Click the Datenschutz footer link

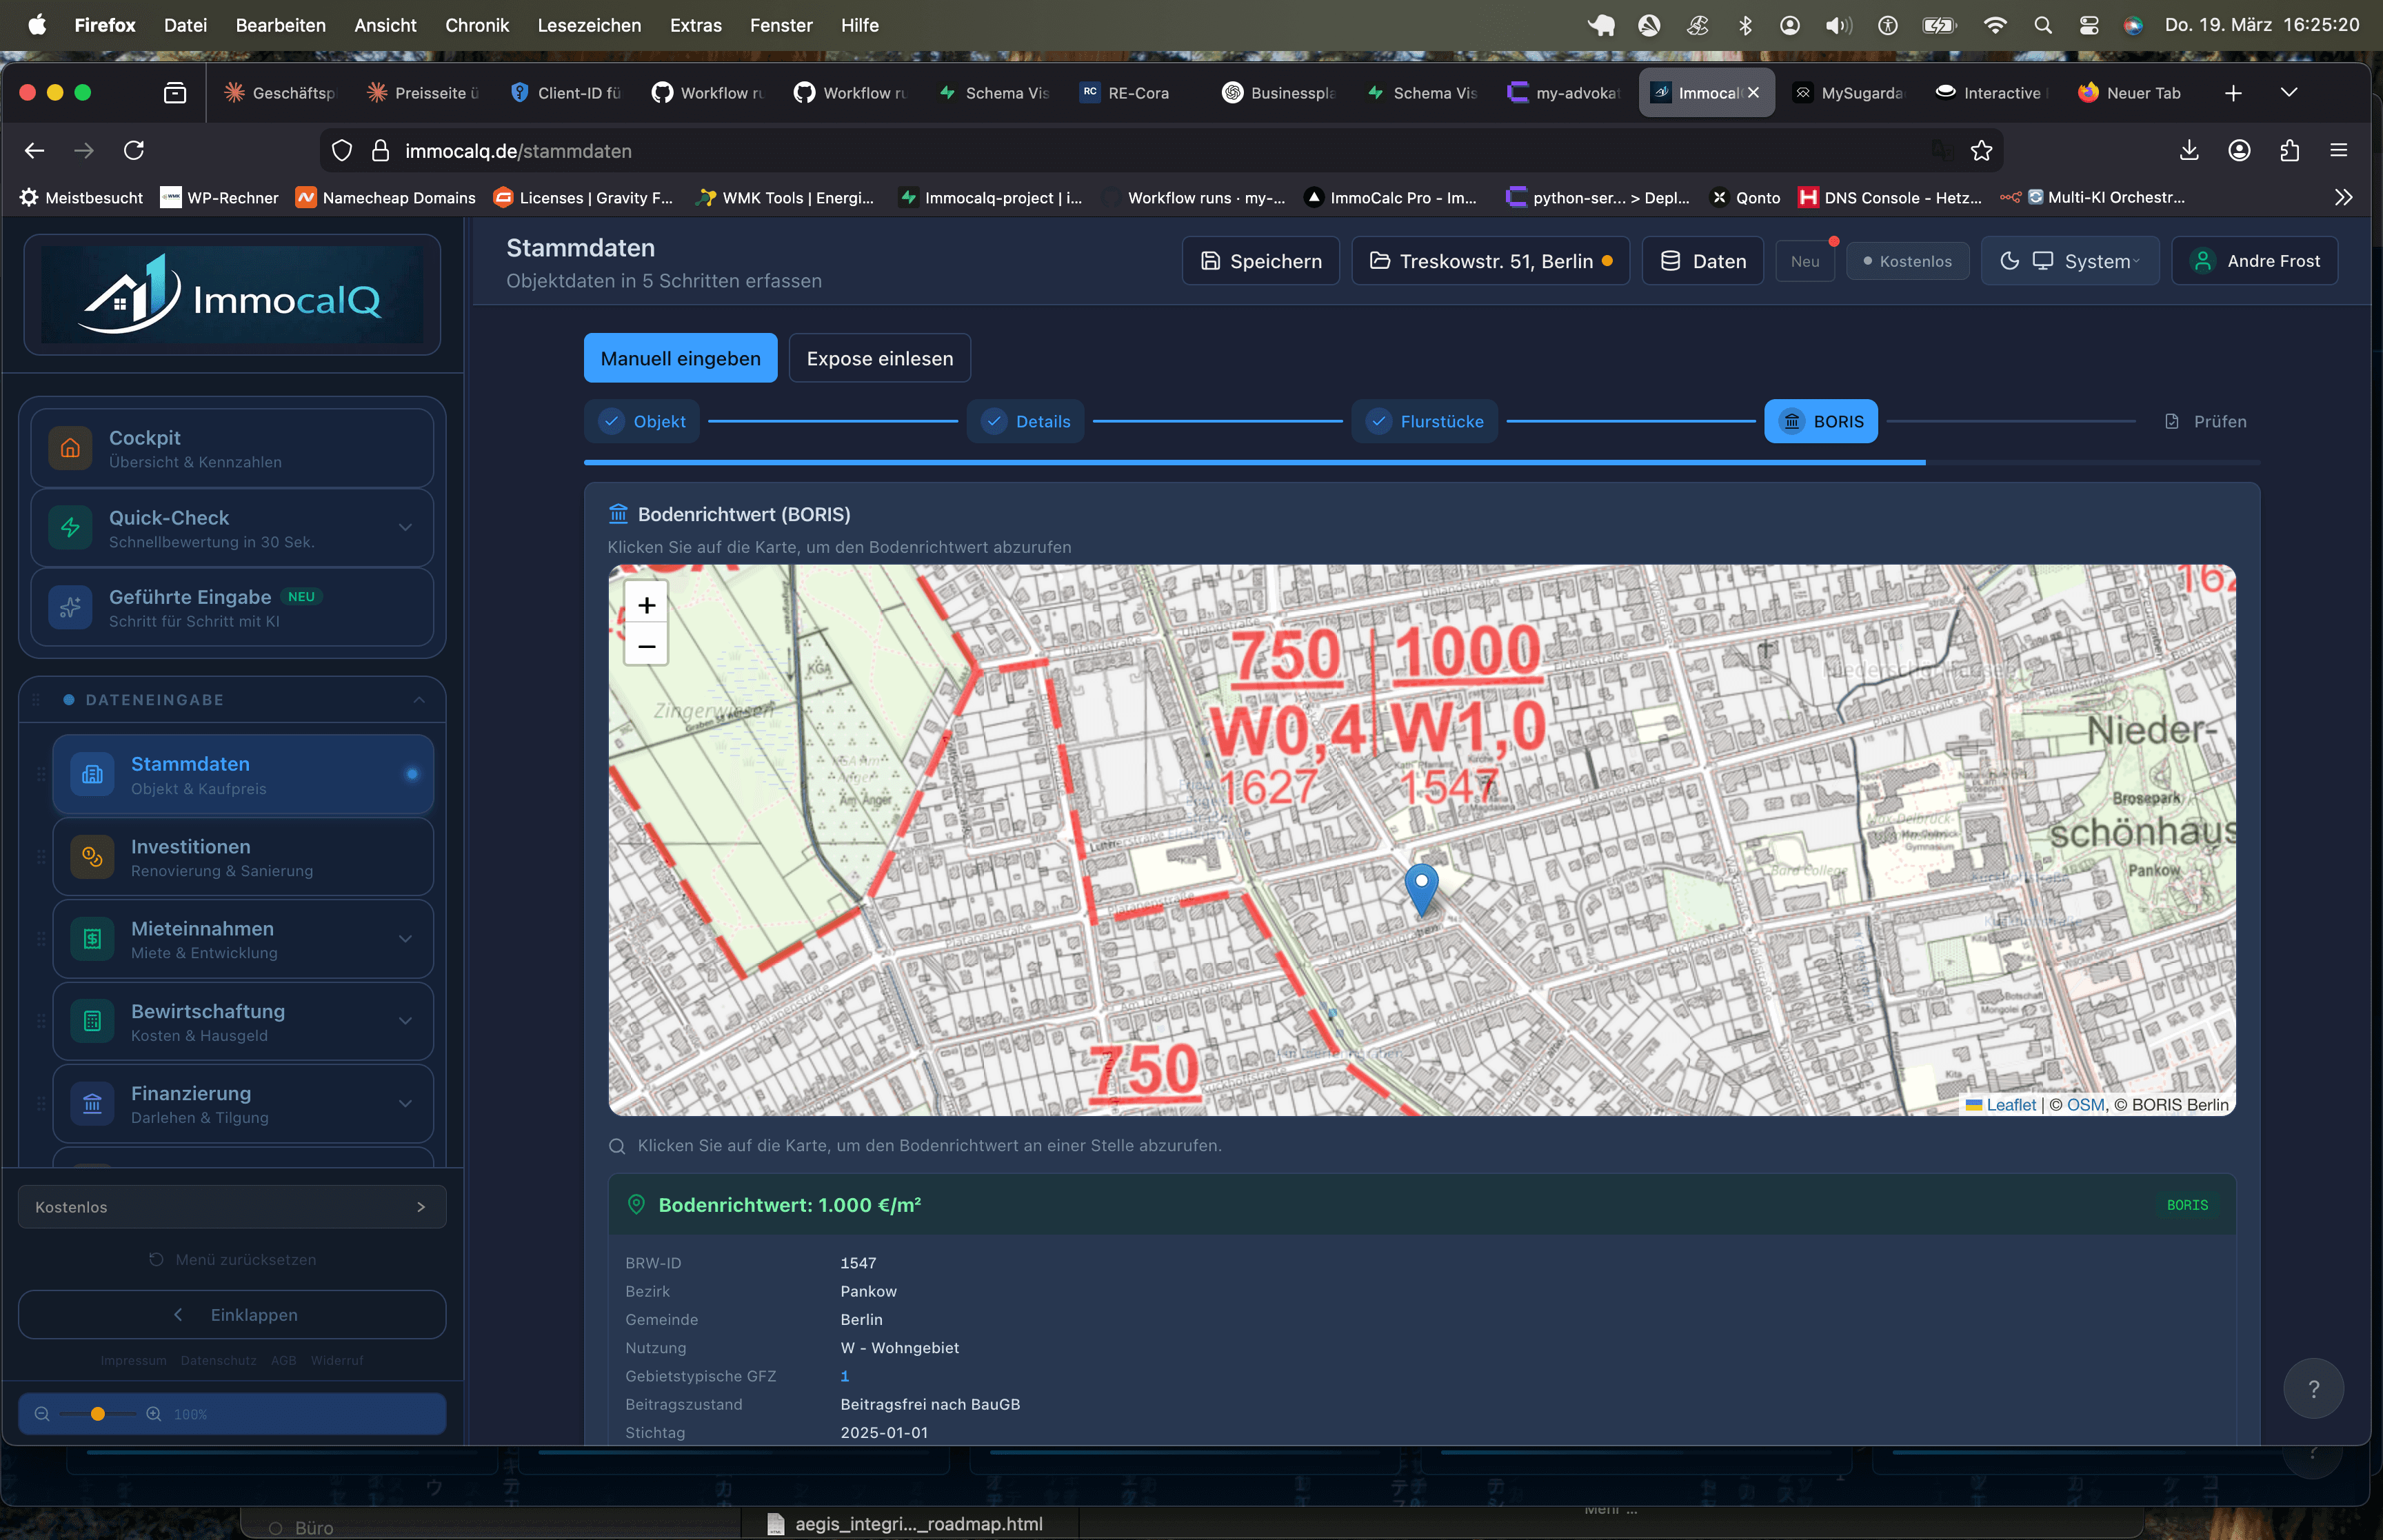click(x=218, y=1360)
